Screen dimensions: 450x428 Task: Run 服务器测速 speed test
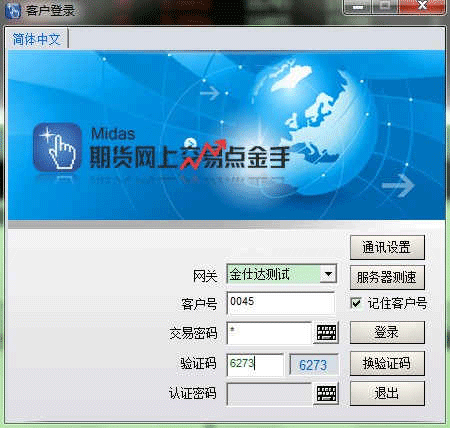(x=387, y=277)
